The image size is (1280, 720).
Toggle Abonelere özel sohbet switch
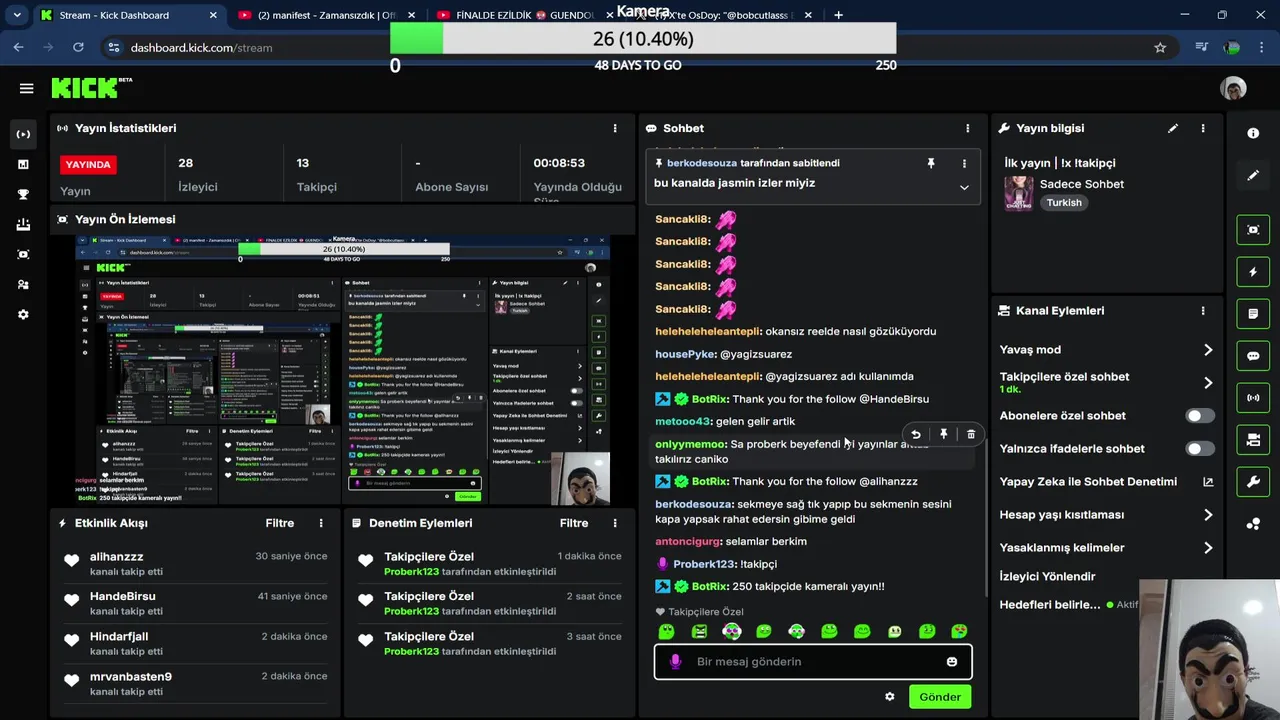[x=1200, y=415]
